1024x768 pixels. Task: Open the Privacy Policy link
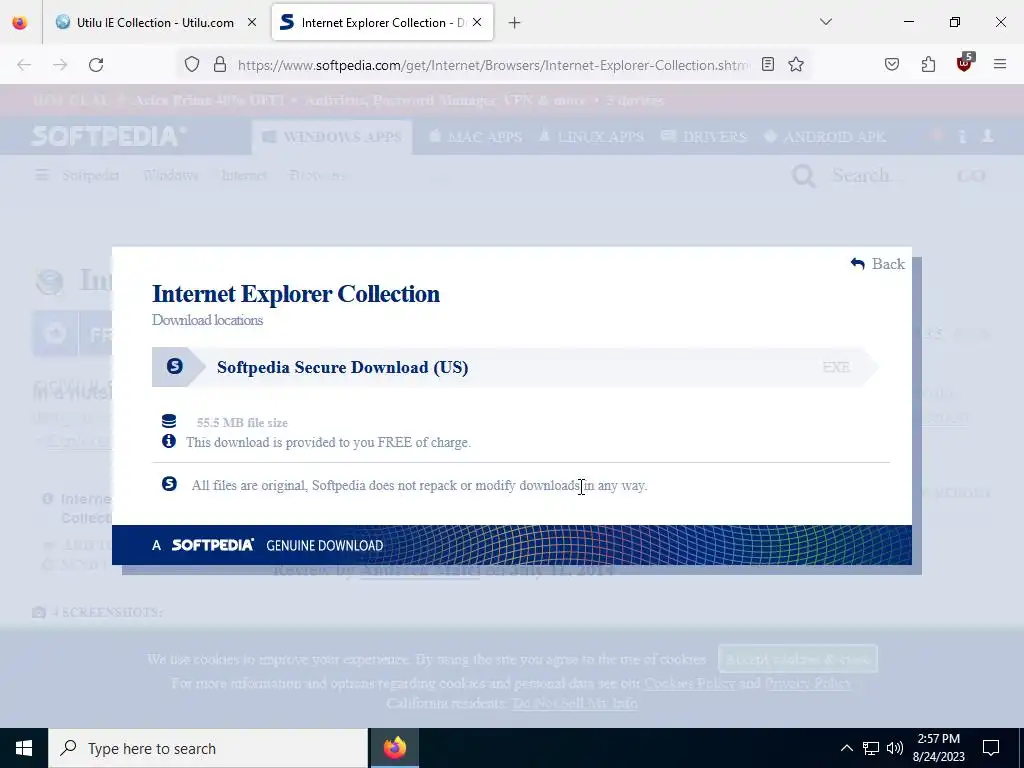click(807, 683)
